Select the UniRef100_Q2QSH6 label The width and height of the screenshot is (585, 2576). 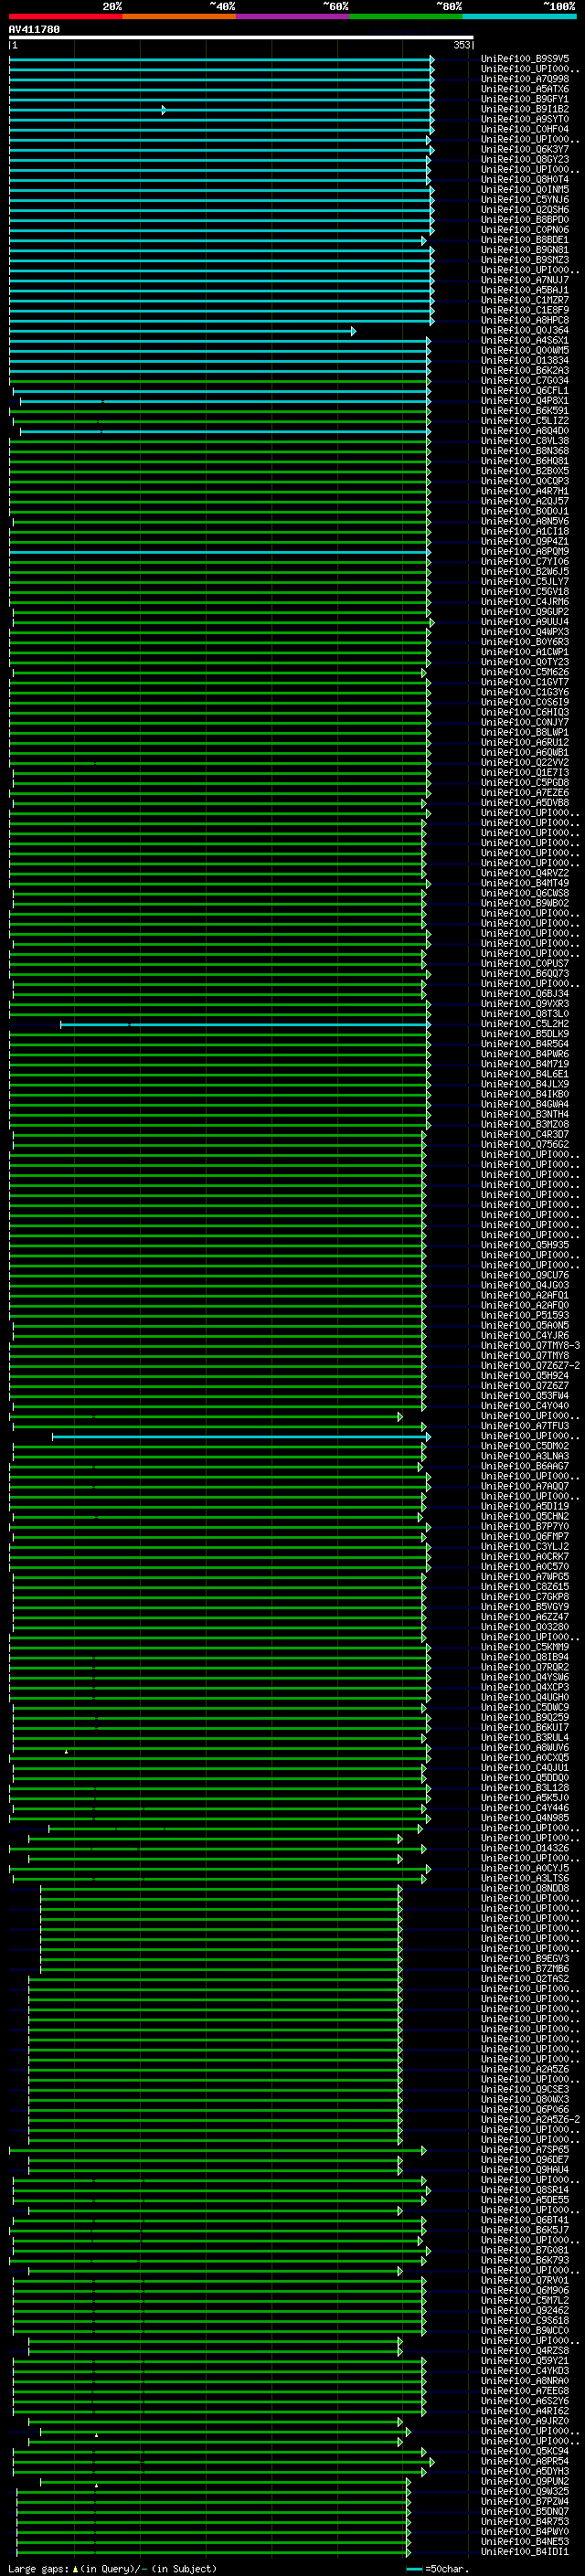[x=525, y=210]
